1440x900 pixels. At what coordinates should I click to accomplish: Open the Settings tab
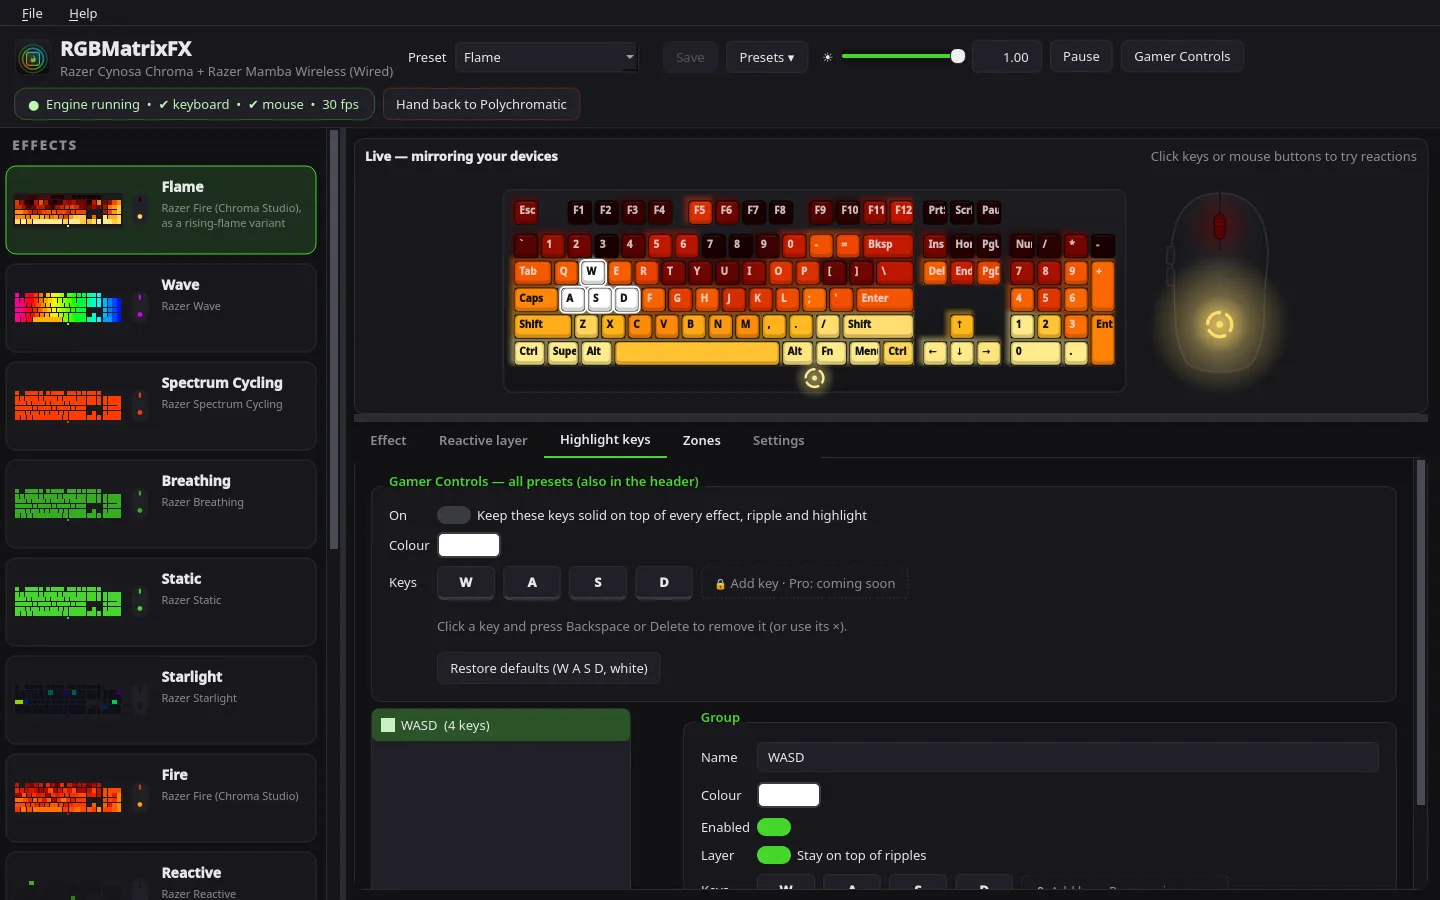point(778,440)
